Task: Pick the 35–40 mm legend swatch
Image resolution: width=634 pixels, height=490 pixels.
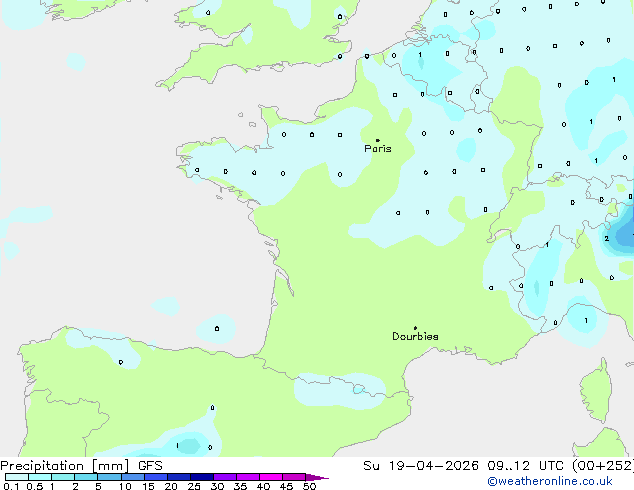Action: pos(248,477)
